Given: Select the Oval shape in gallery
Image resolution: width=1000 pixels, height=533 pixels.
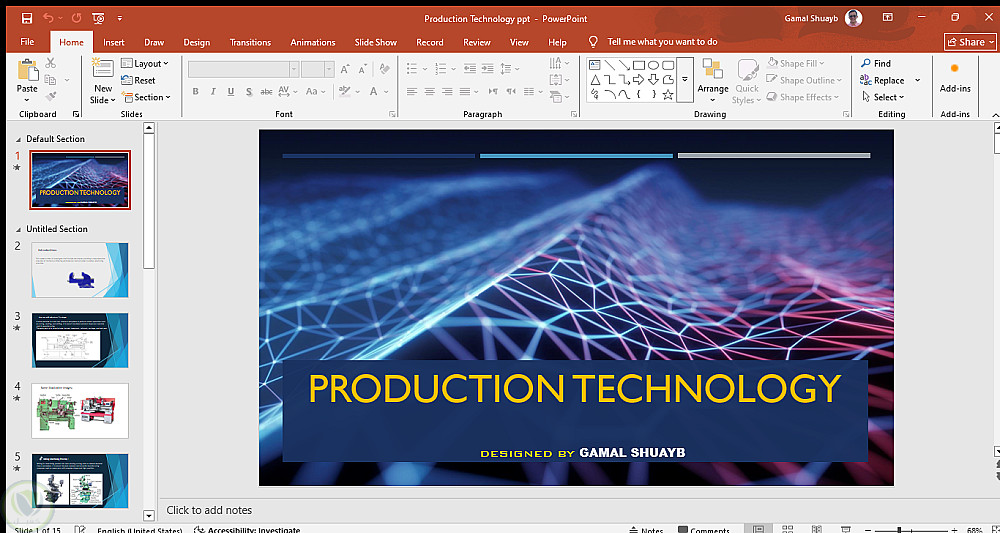Looking at the screenshot, I should [654, 65].
